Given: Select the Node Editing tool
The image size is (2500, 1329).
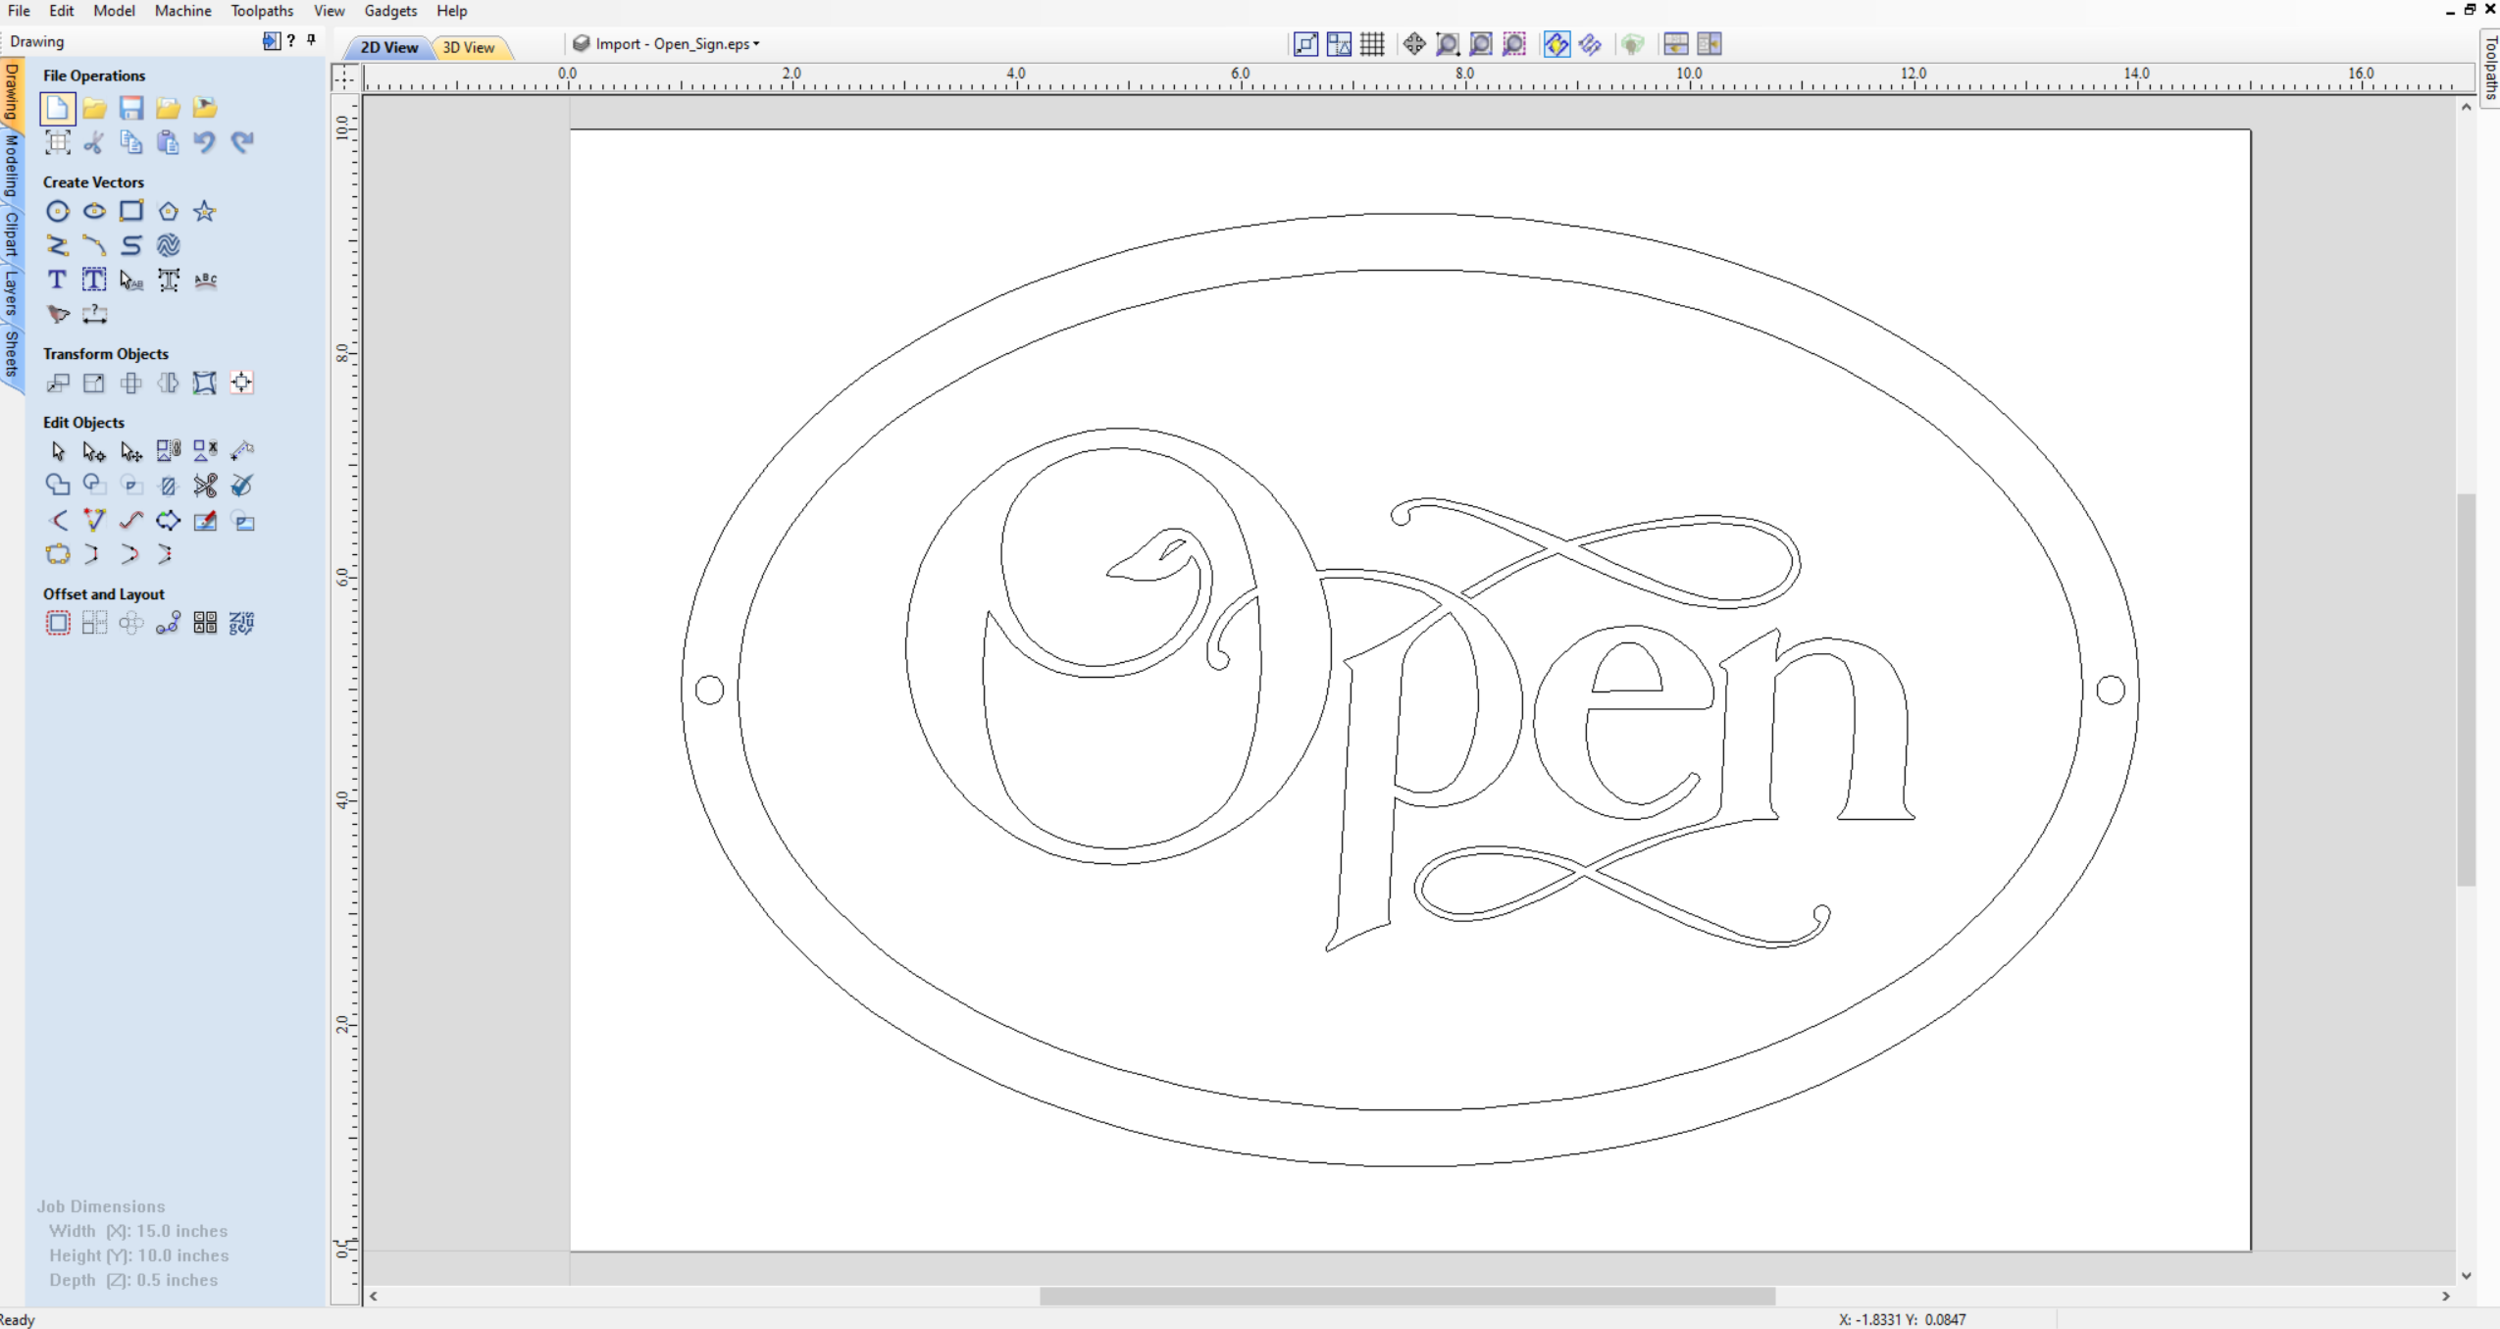Looking at the screenshot, I should (96, 451).
